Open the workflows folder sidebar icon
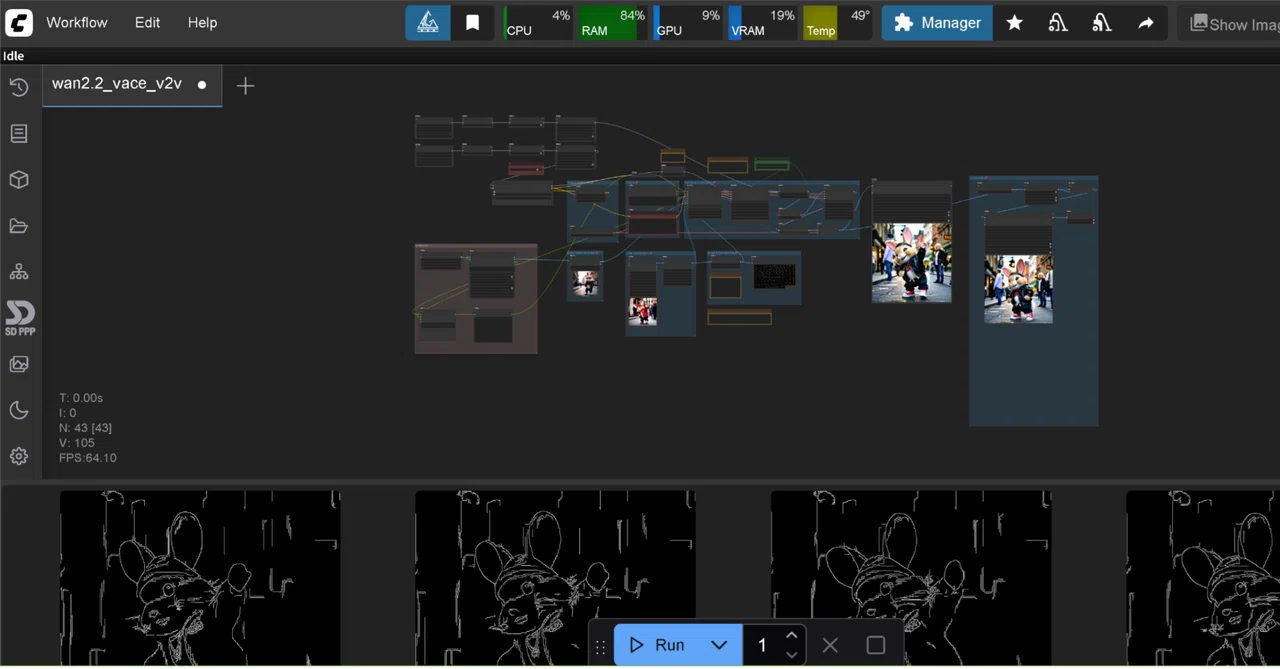 tap(19, 226)
